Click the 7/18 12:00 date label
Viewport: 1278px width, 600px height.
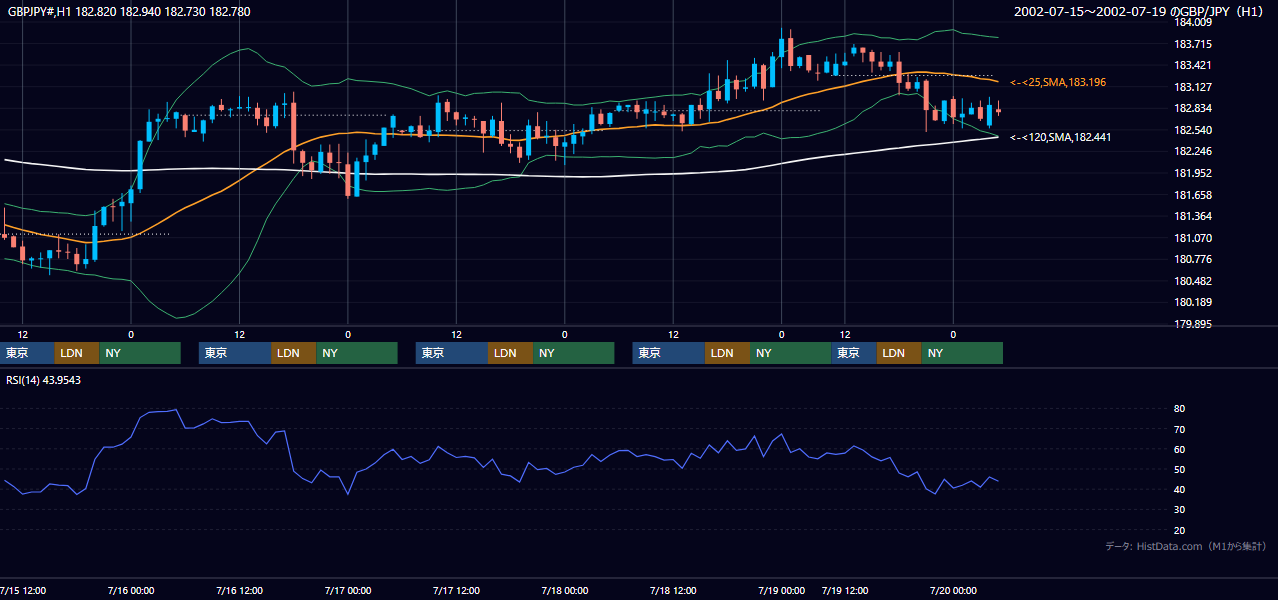pyautogui.click(x=673, y=591)
